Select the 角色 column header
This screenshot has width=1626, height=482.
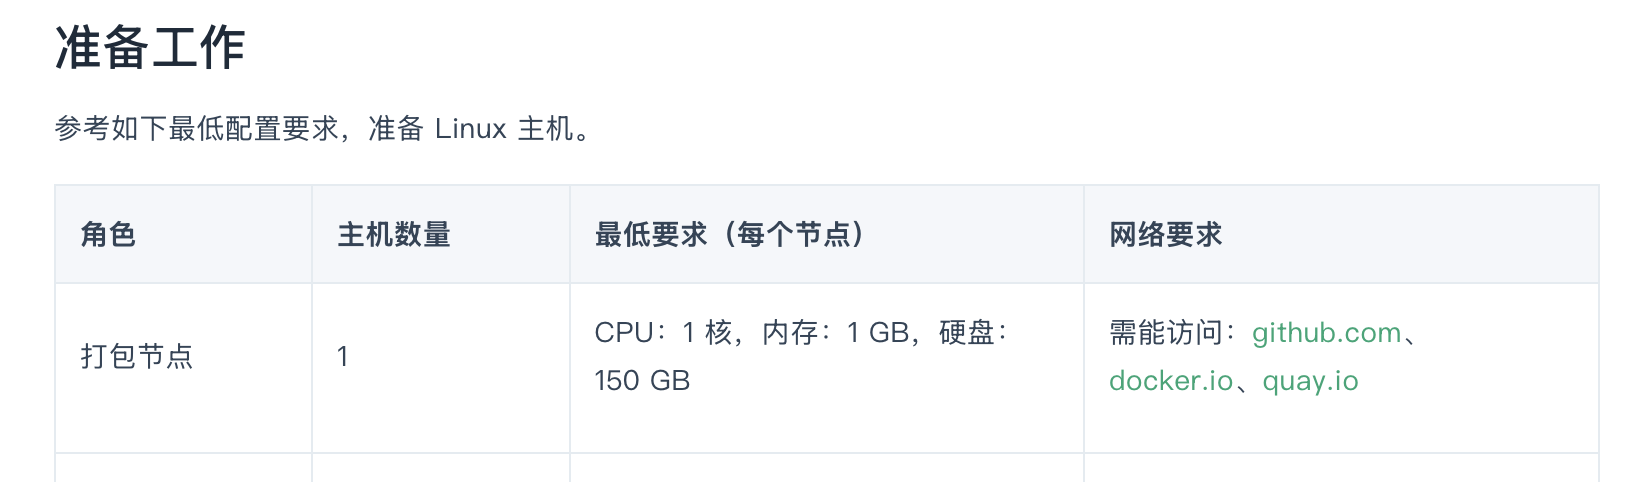click(108, 235)
